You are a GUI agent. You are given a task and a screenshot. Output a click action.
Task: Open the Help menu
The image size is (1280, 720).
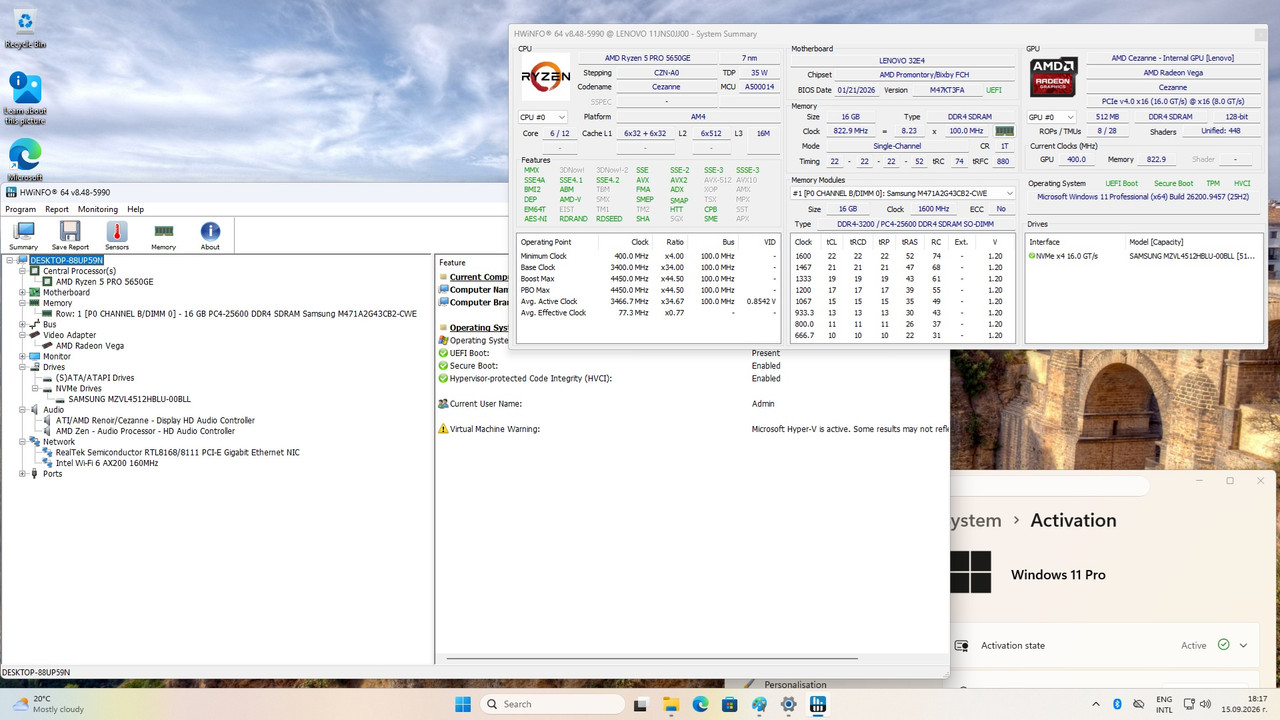(135, 209)
